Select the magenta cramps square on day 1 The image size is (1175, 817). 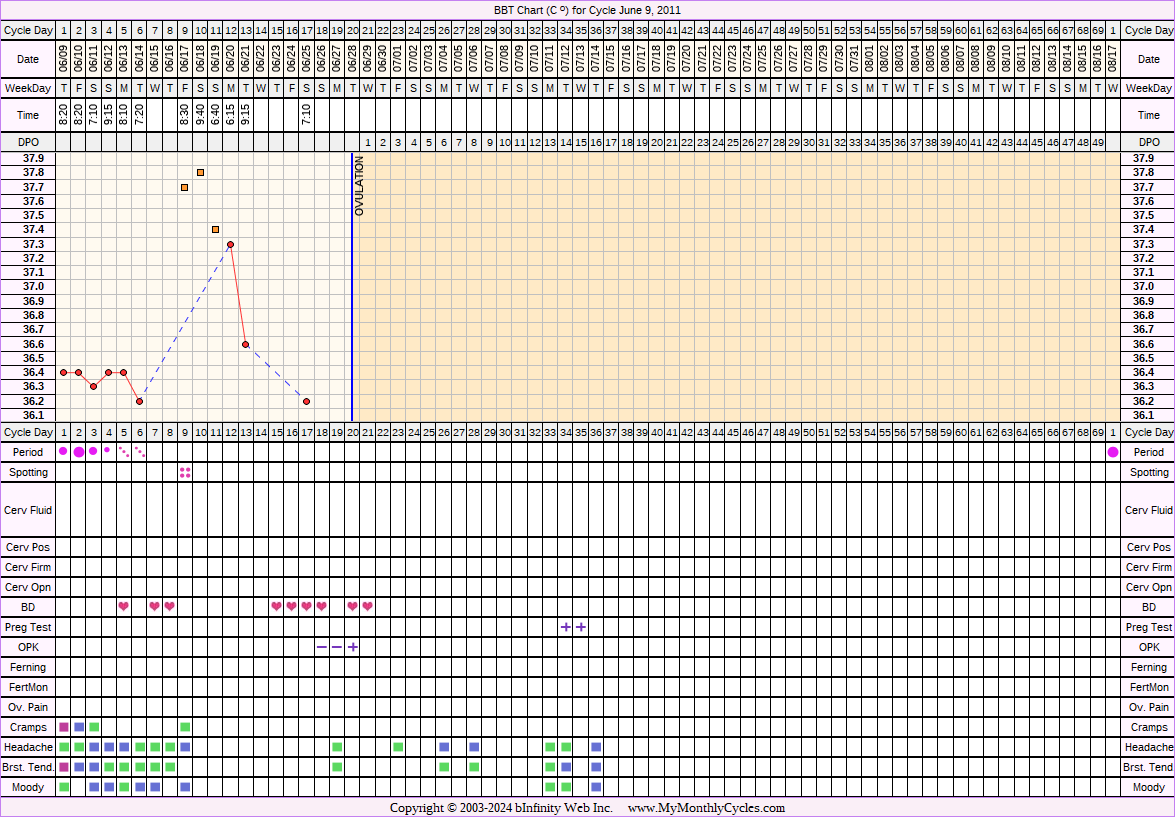tap(64, 727)
